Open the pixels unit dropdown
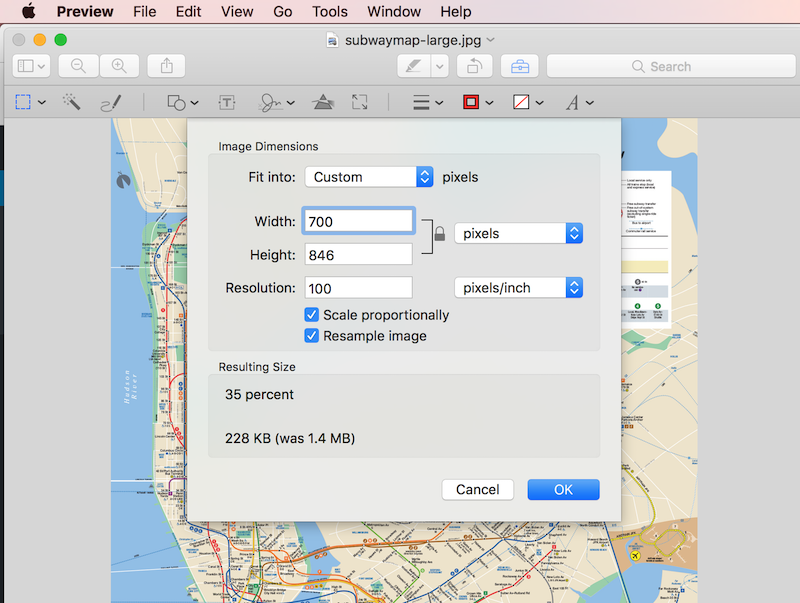This screenshot has height=603, width=800. point(518,233)
